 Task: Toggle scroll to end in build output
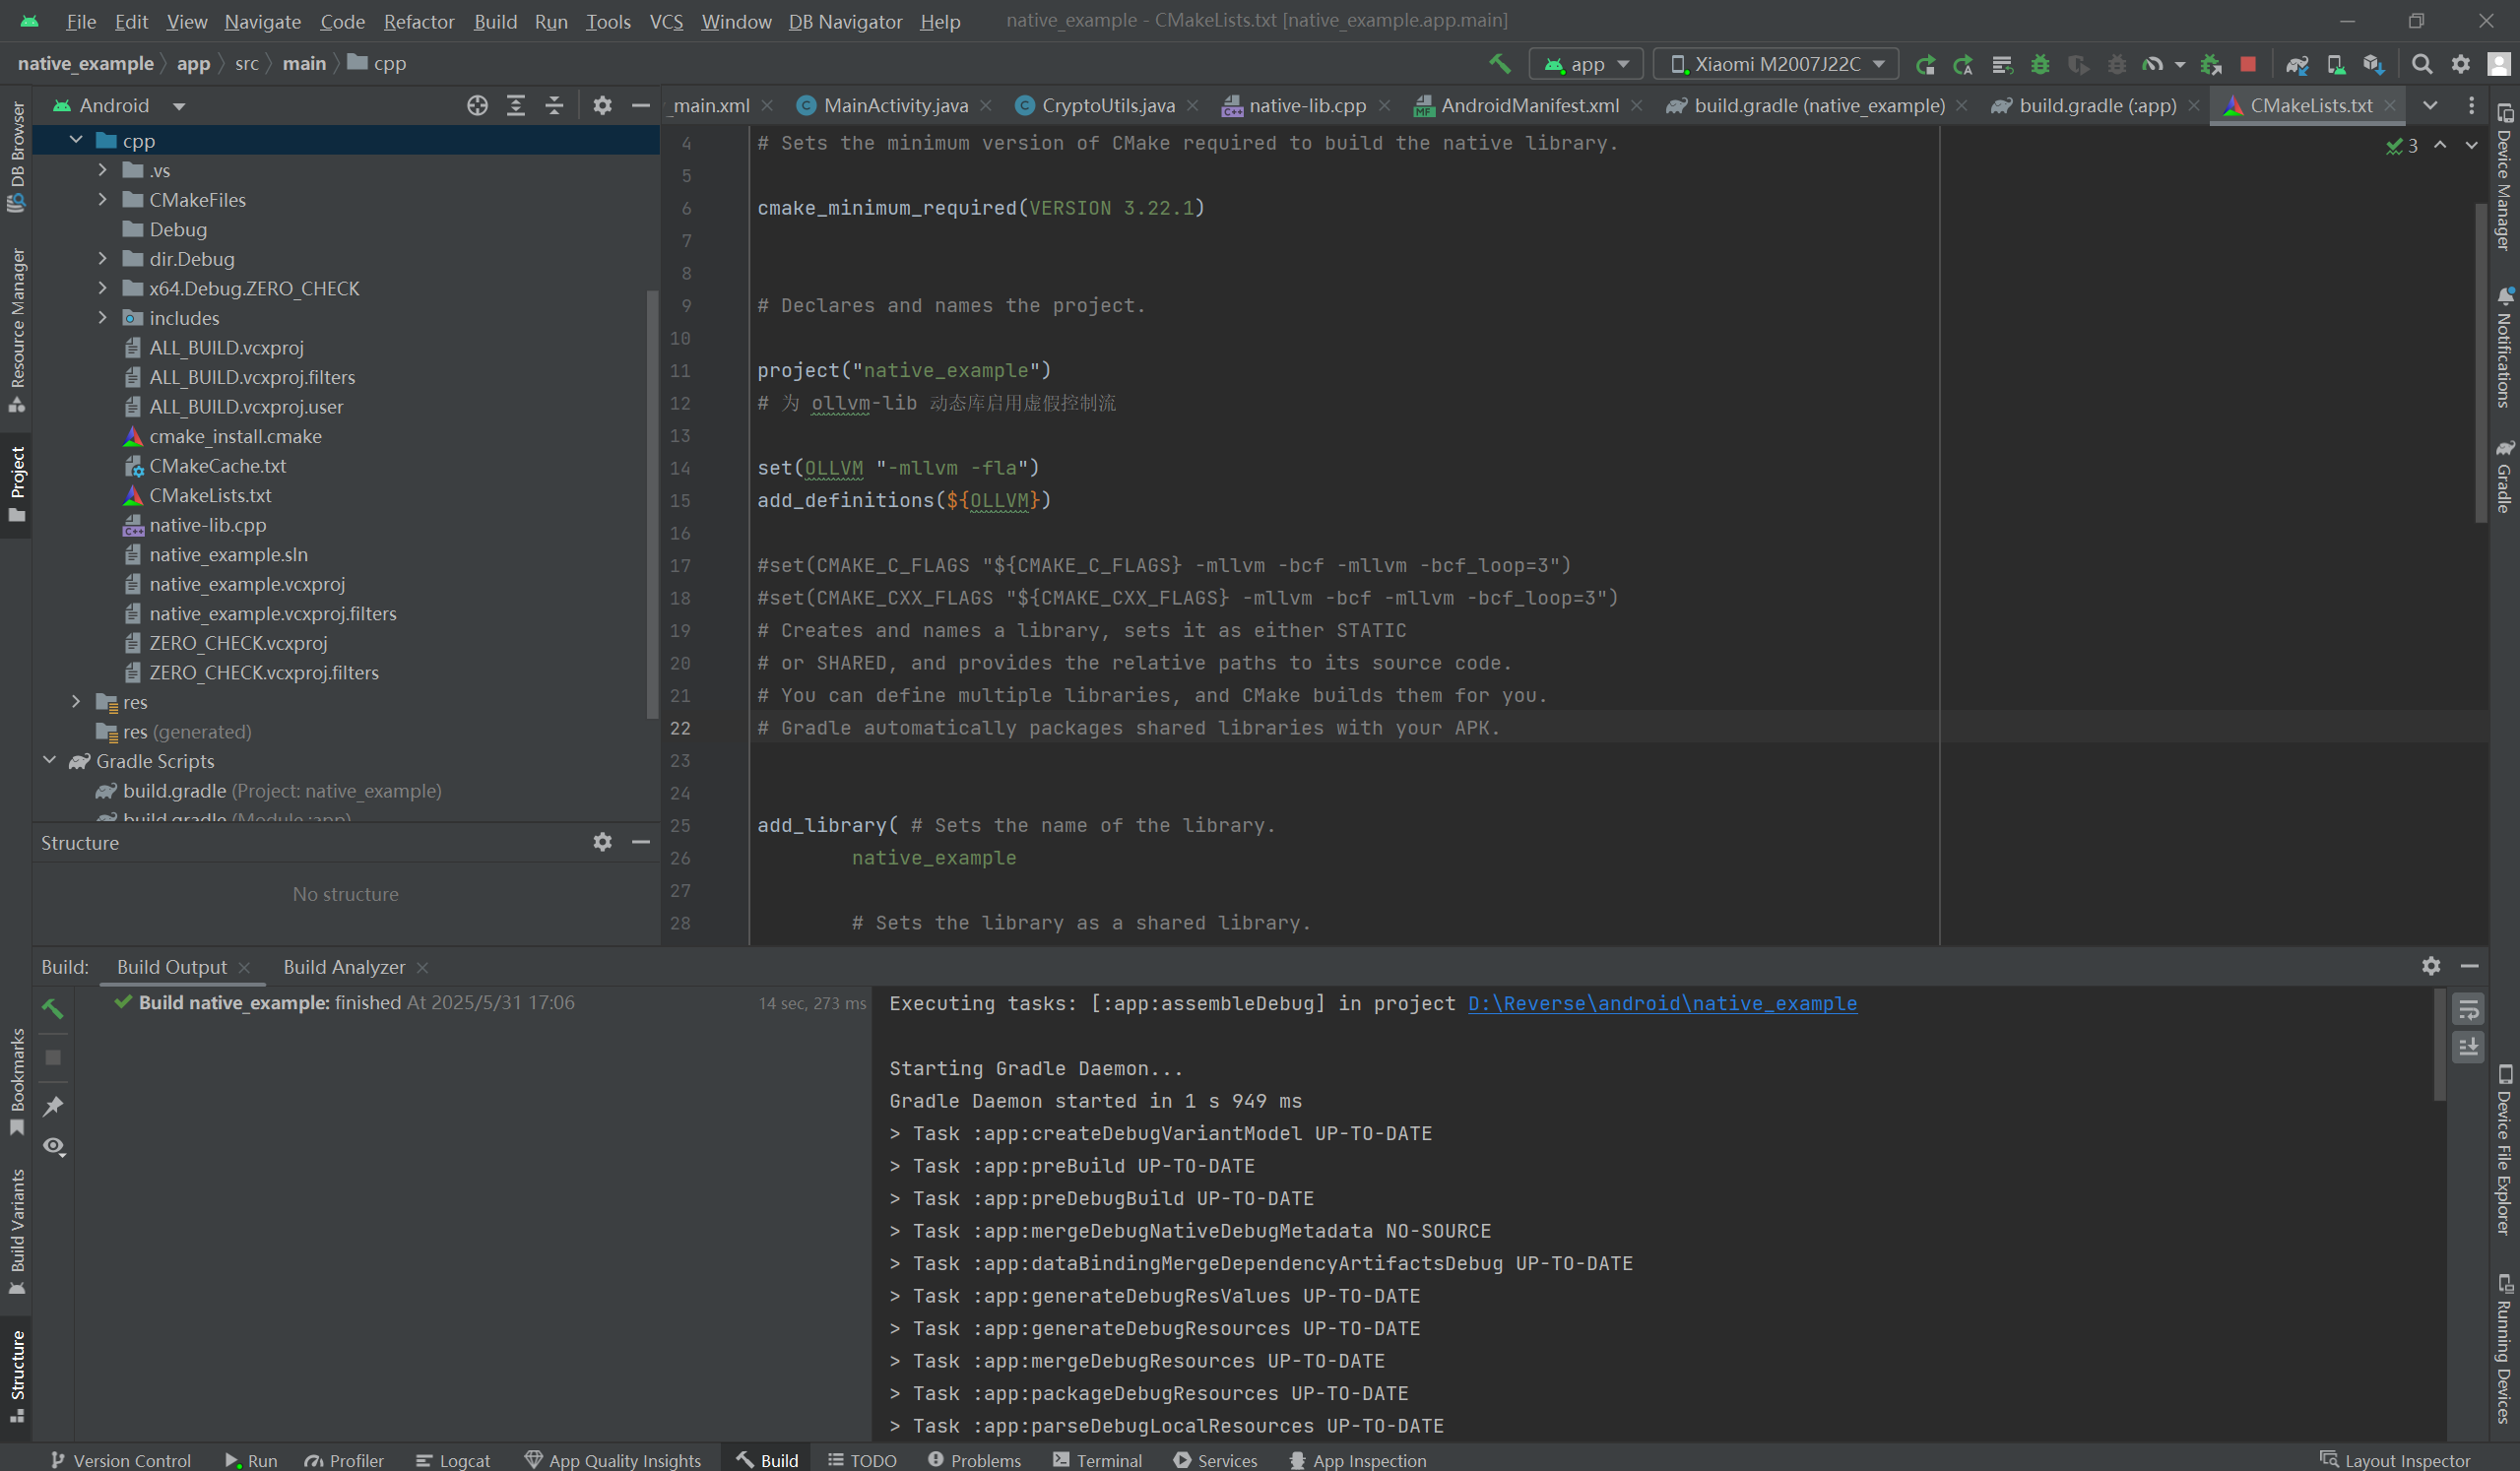pyautogui.click(x=2468, y=1047)
